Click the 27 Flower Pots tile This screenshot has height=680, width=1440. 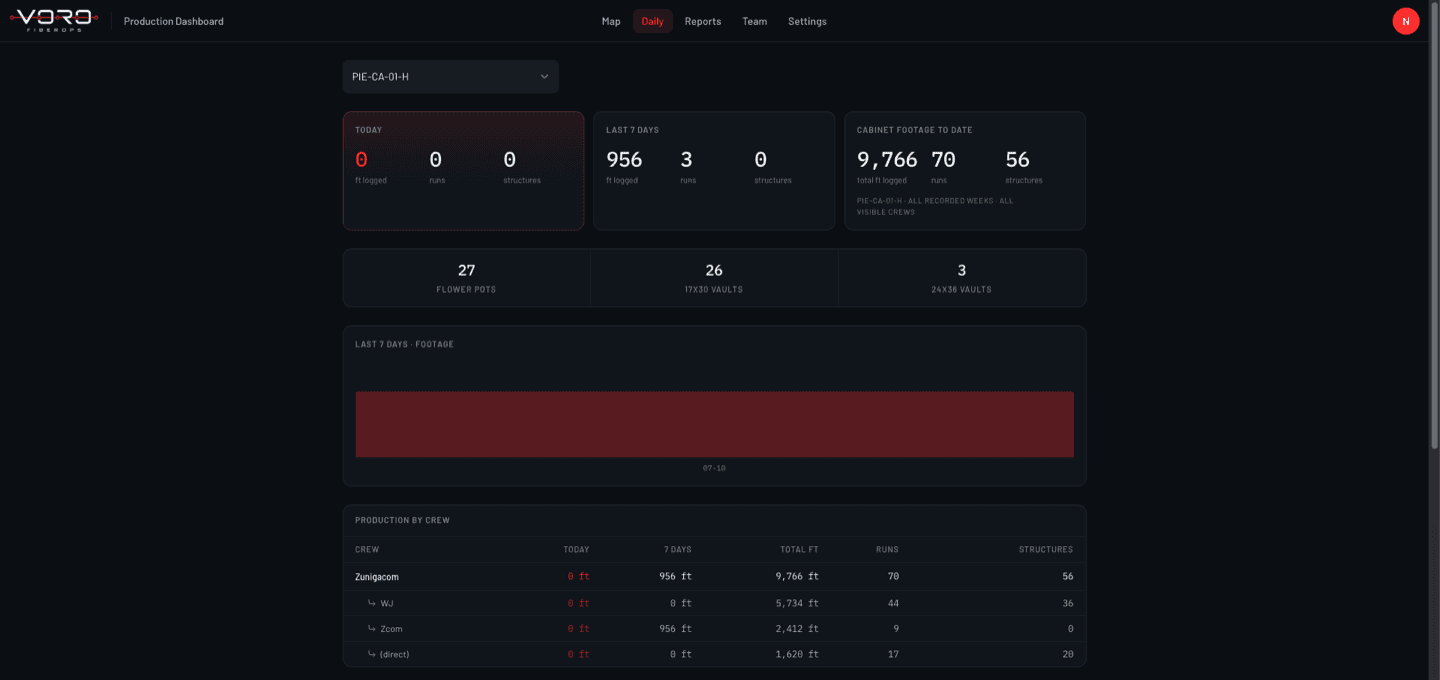(x=466, y=278)
